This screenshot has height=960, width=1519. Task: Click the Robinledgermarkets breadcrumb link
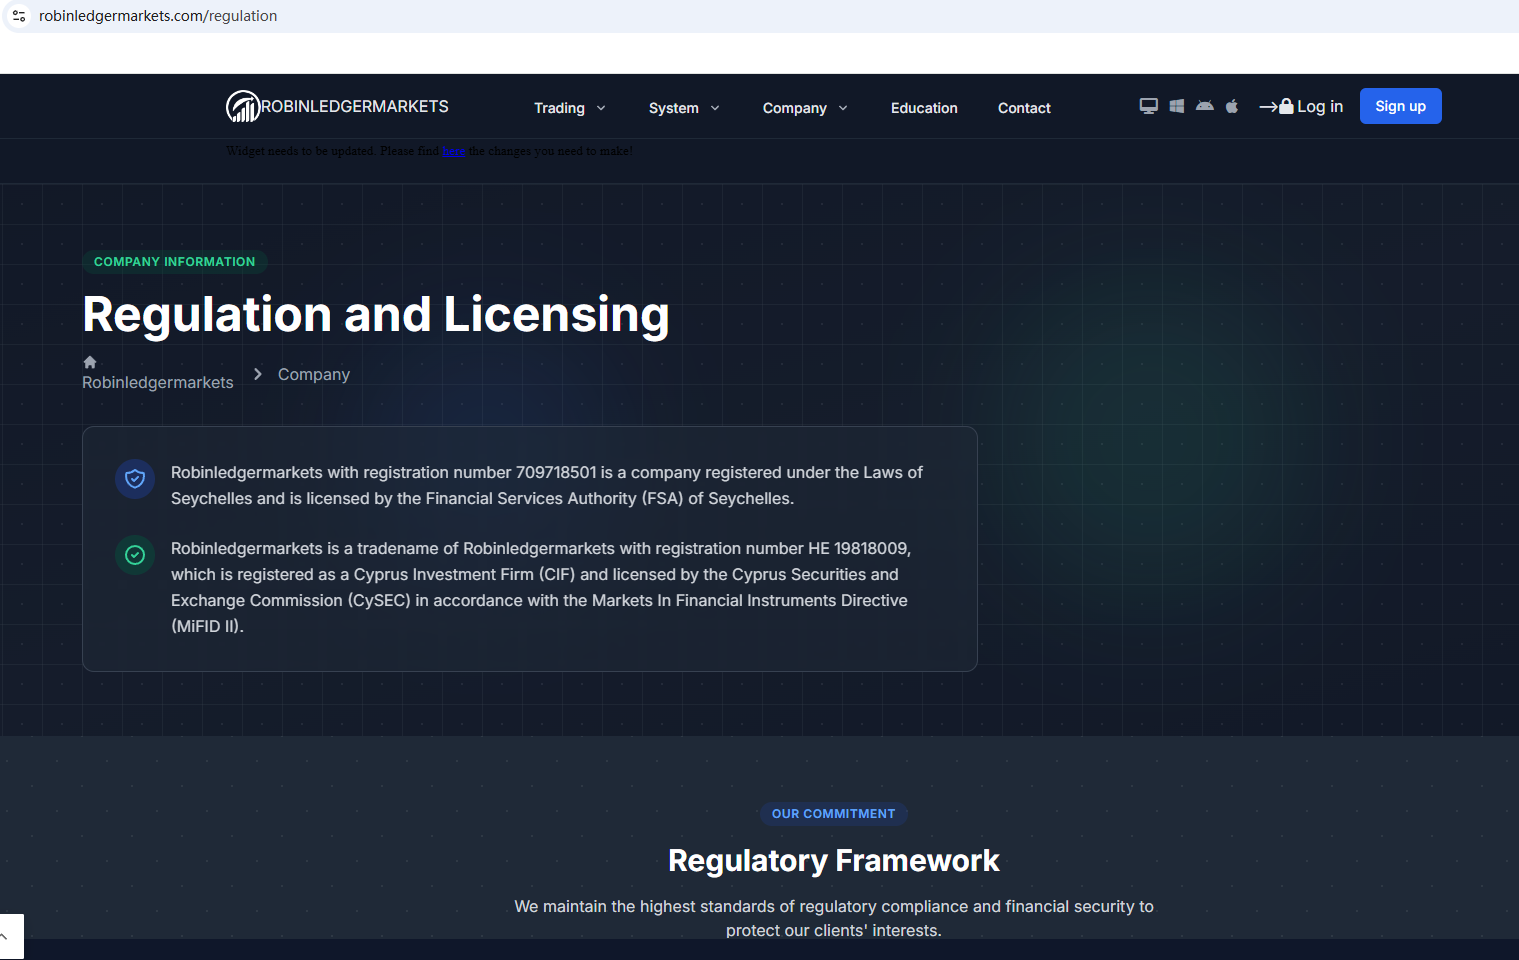158,382
